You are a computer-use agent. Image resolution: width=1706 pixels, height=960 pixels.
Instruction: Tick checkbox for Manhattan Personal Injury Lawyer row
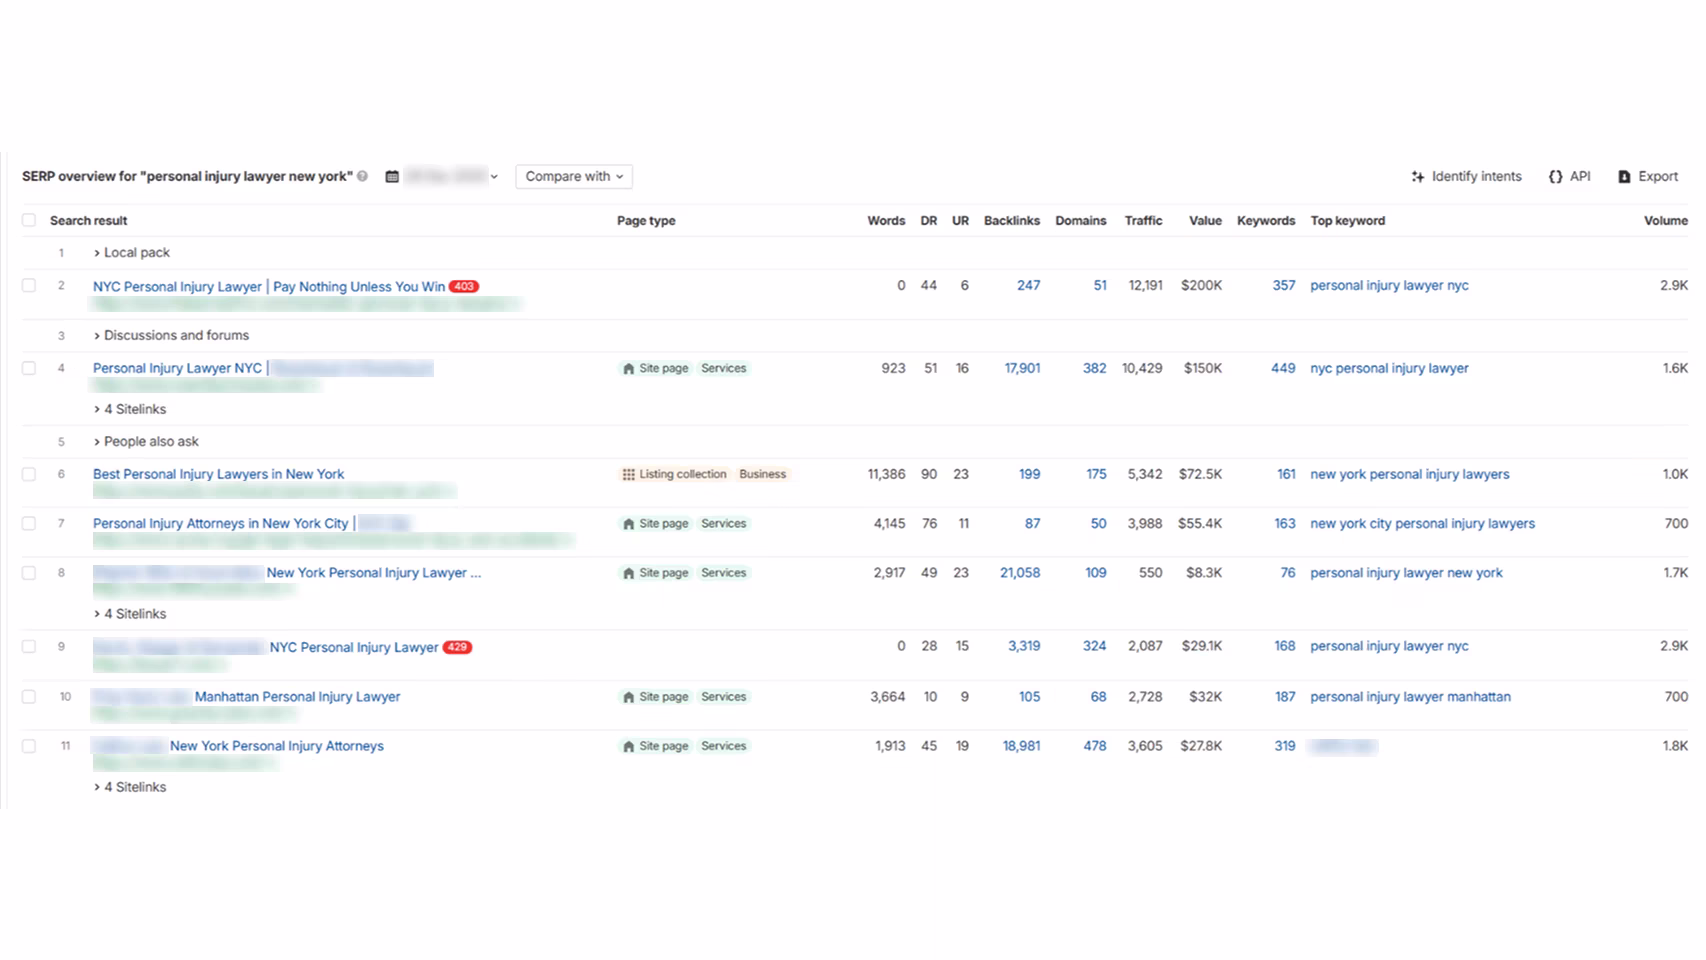coord(29,697)
